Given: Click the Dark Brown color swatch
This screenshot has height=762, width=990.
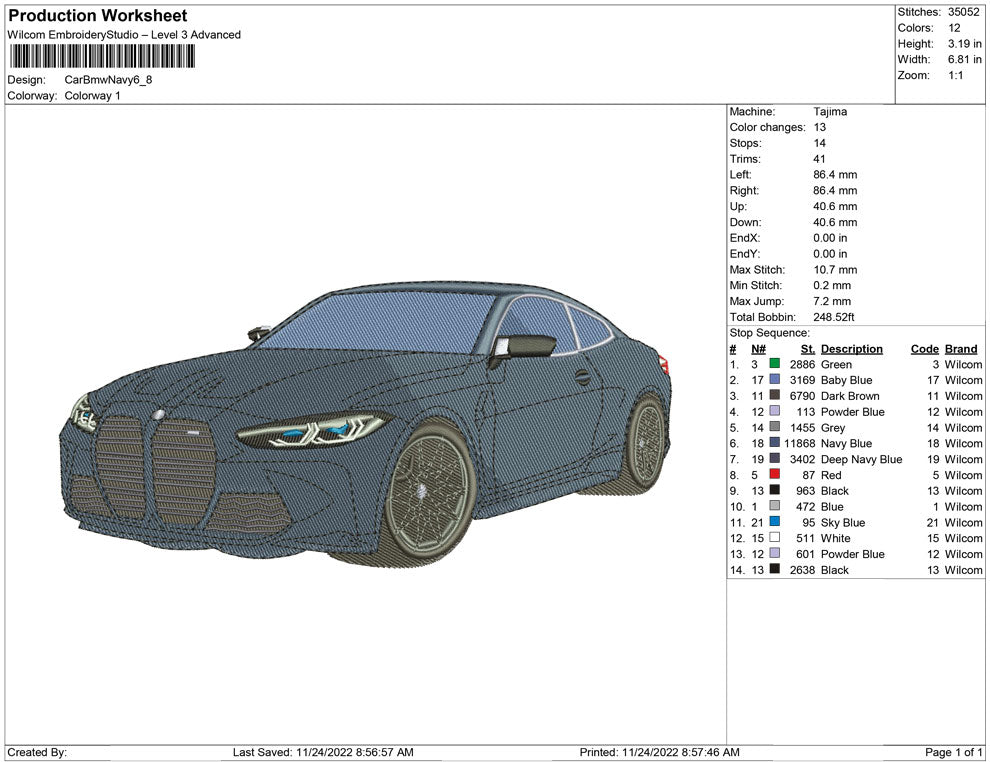Looking at the screenshot, I should pyautogui.click(x=775, y=396).
